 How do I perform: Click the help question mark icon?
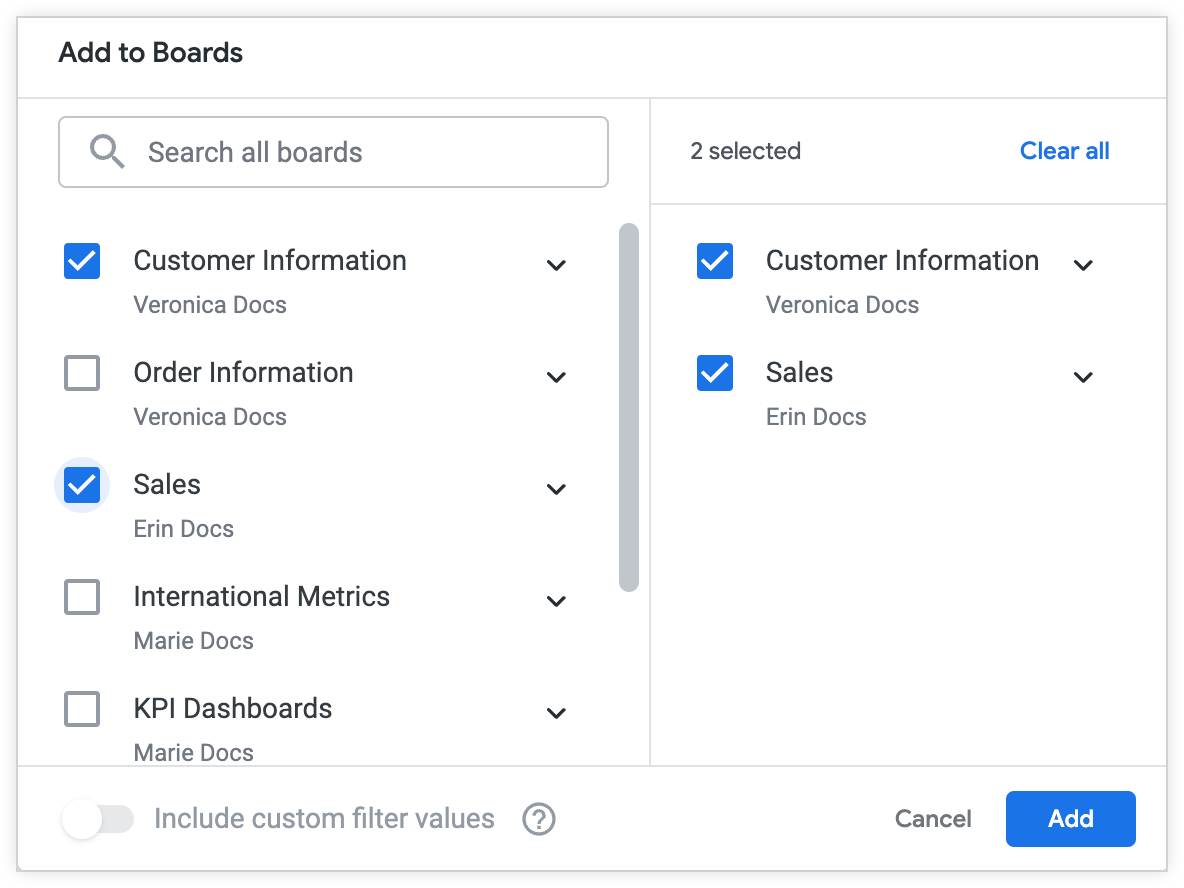pos(539,819)
